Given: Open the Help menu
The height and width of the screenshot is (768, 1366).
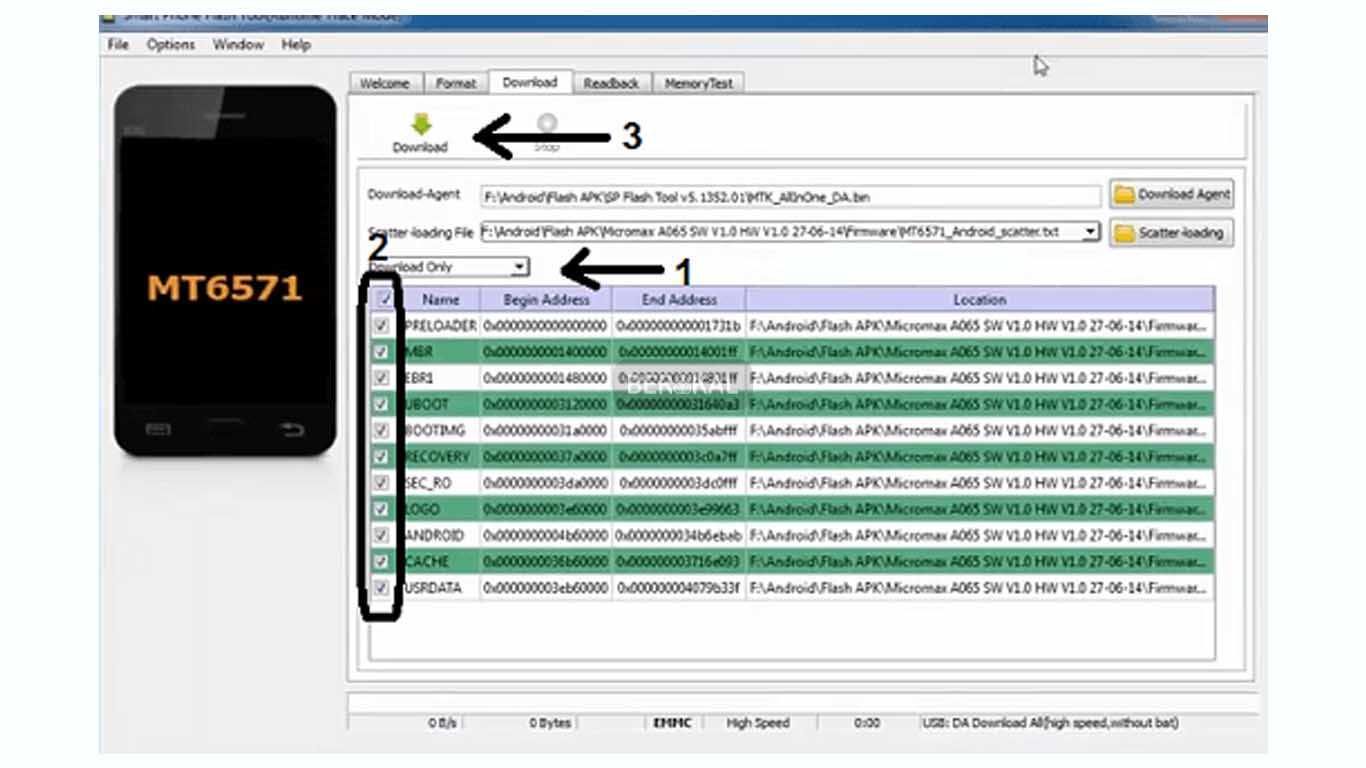Looking at the screenshot, I should tap(296, 45).
